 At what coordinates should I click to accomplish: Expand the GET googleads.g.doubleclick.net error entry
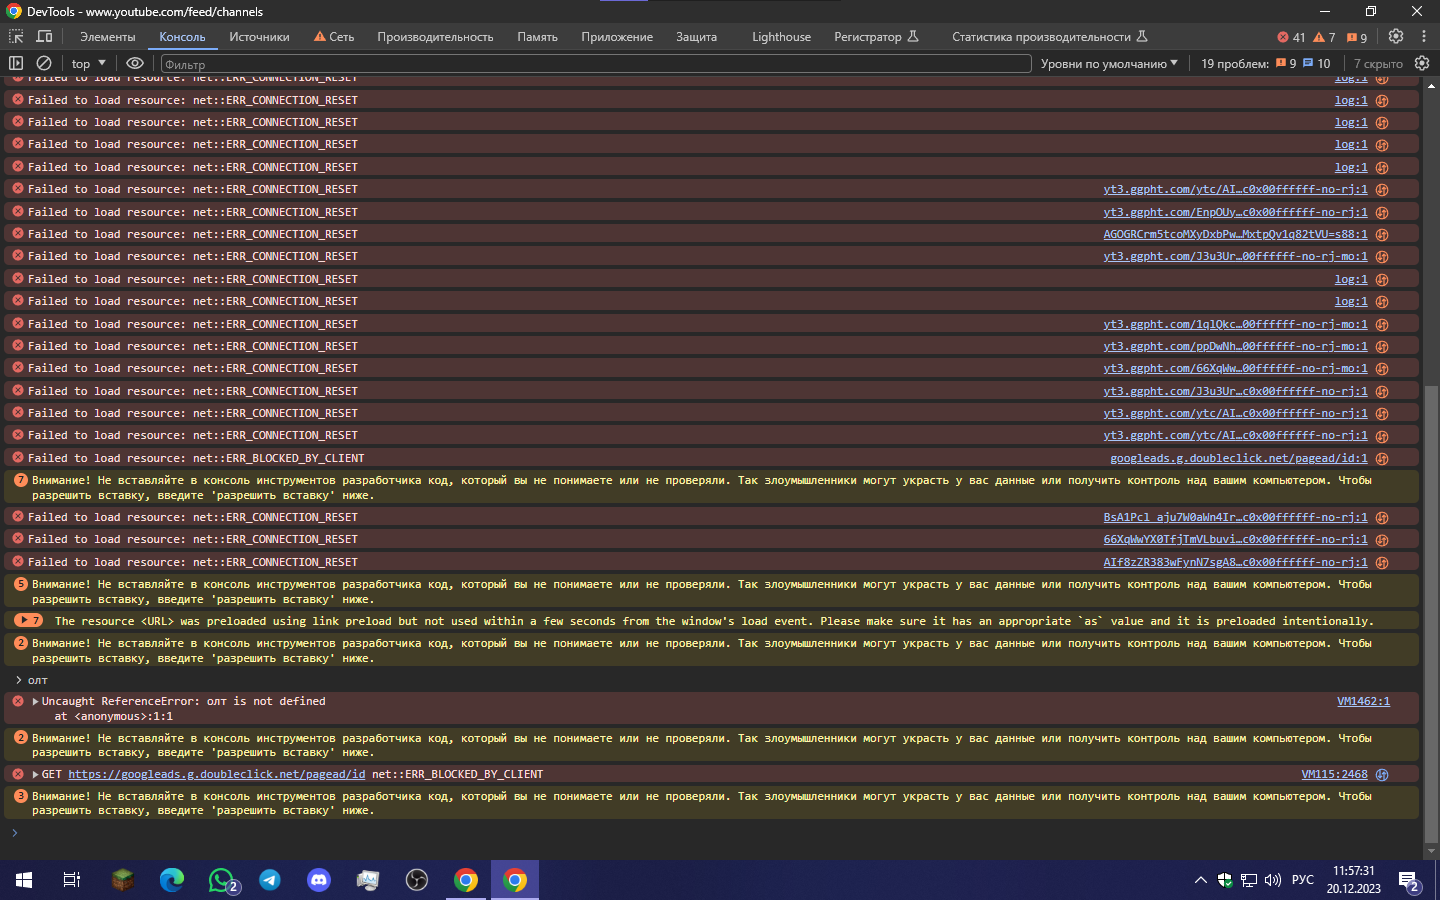(x=35, y=775)
